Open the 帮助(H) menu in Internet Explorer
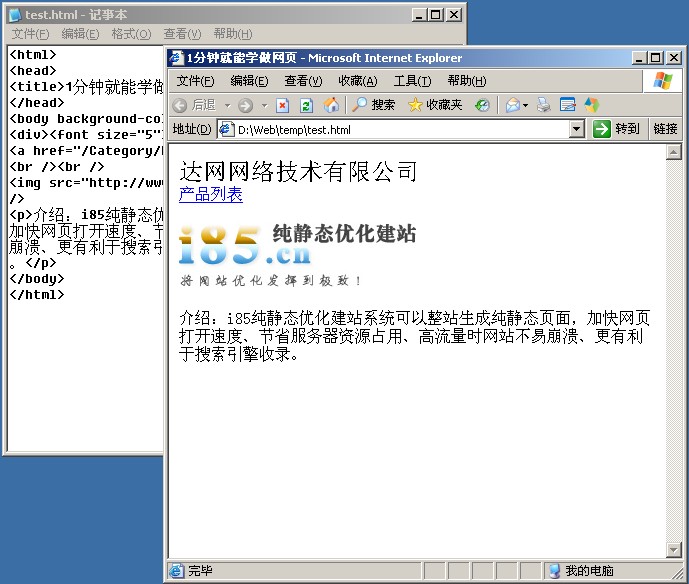This screenshot has width=689, height=584. (467, 81)
